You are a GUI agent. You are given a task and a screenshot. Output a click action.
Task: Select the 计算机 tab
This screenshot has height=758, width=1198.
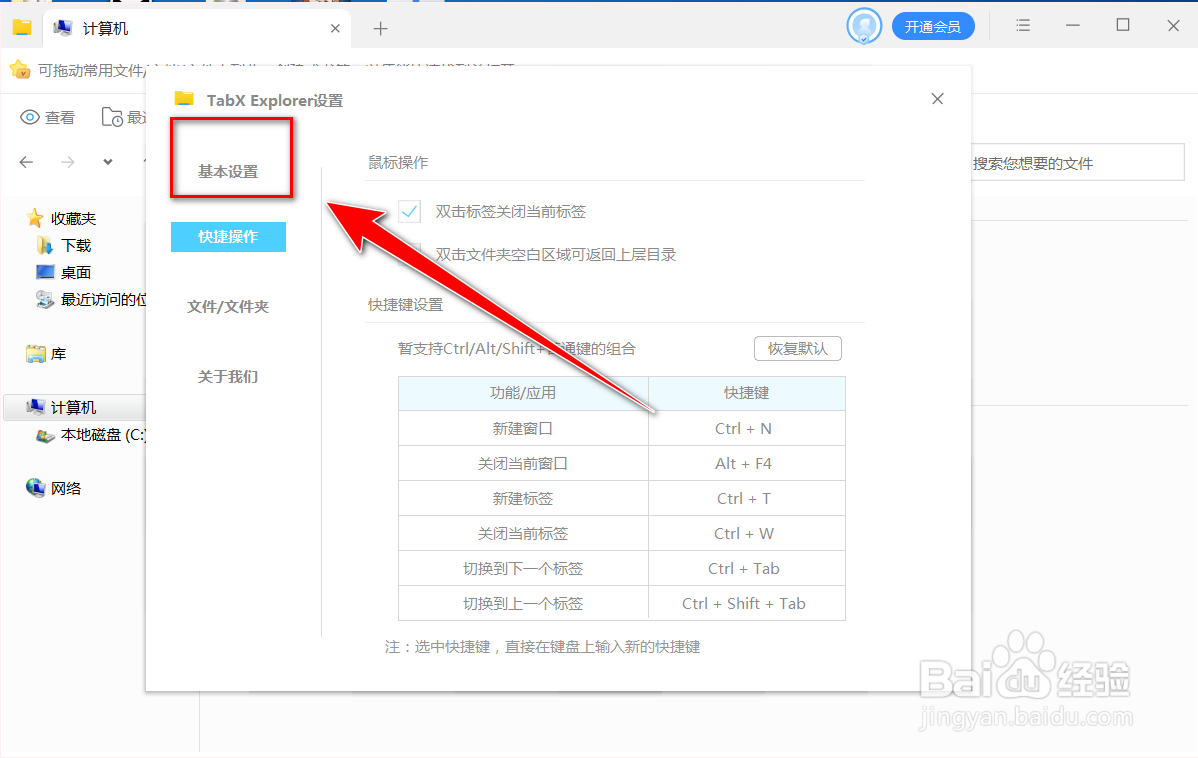(x=197, y=28)
